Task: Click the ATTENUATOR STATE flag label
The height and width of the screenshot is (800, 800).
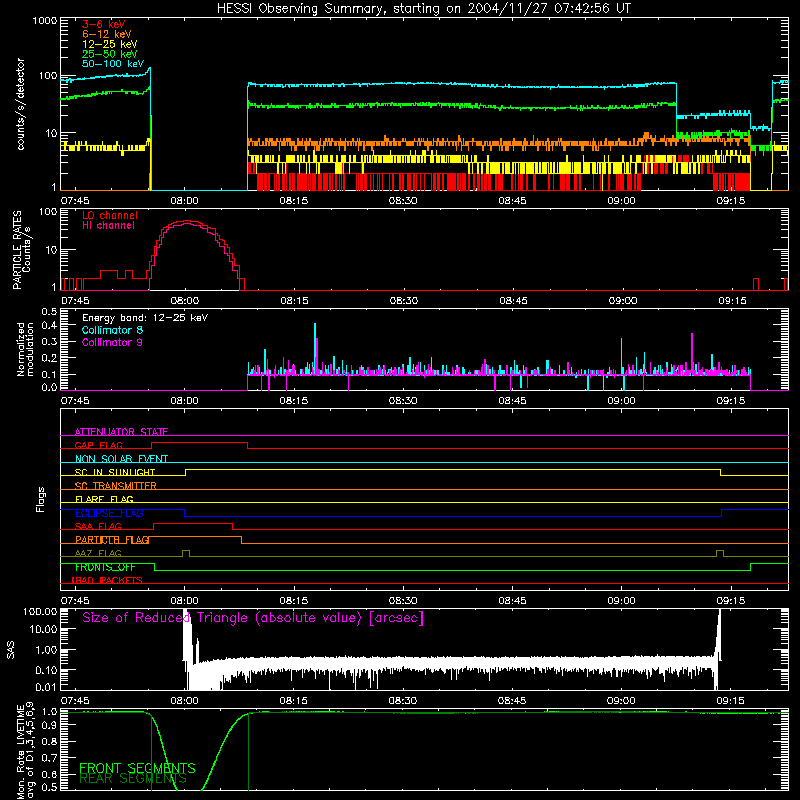Action: (121, 432)
